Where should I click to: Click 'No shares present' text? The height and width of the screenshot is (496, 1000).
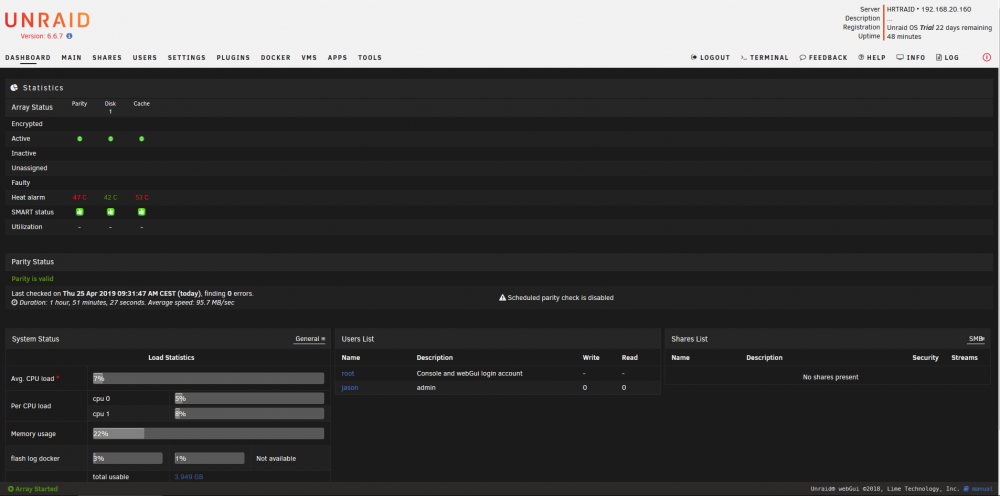point(830,377)
